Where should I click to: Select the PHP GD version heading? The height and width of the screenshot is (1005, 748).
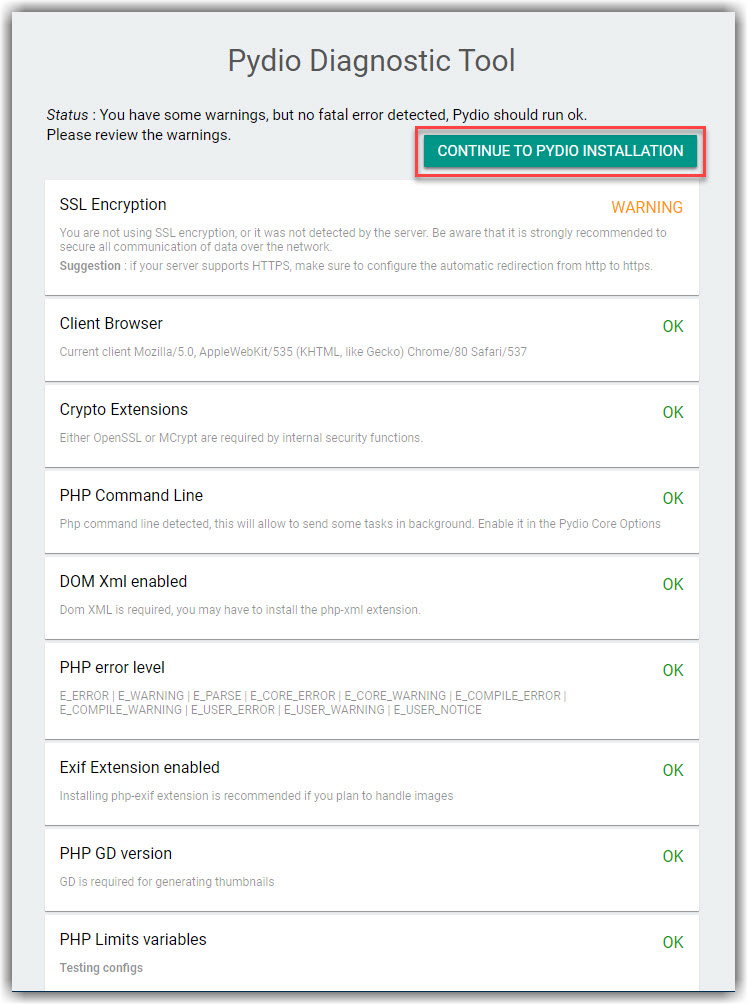pyautogui.click(x=116, y=853)
